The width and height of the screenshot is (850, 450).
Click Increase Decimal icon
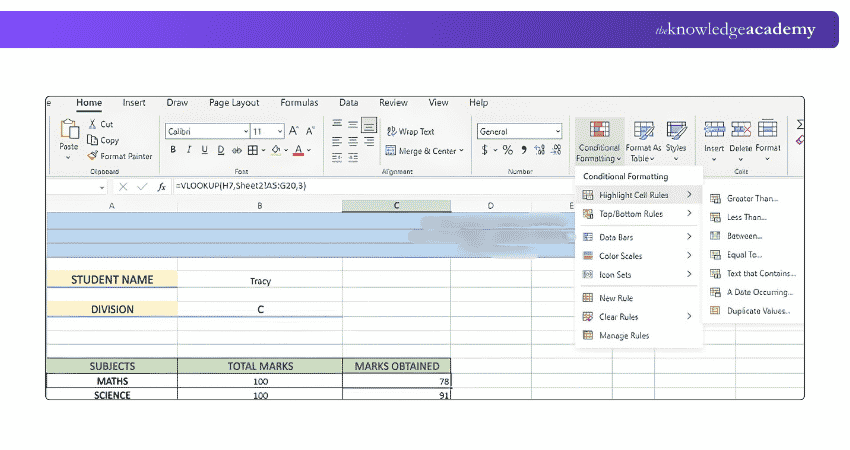pyautogui.click(x=539, y=150)
